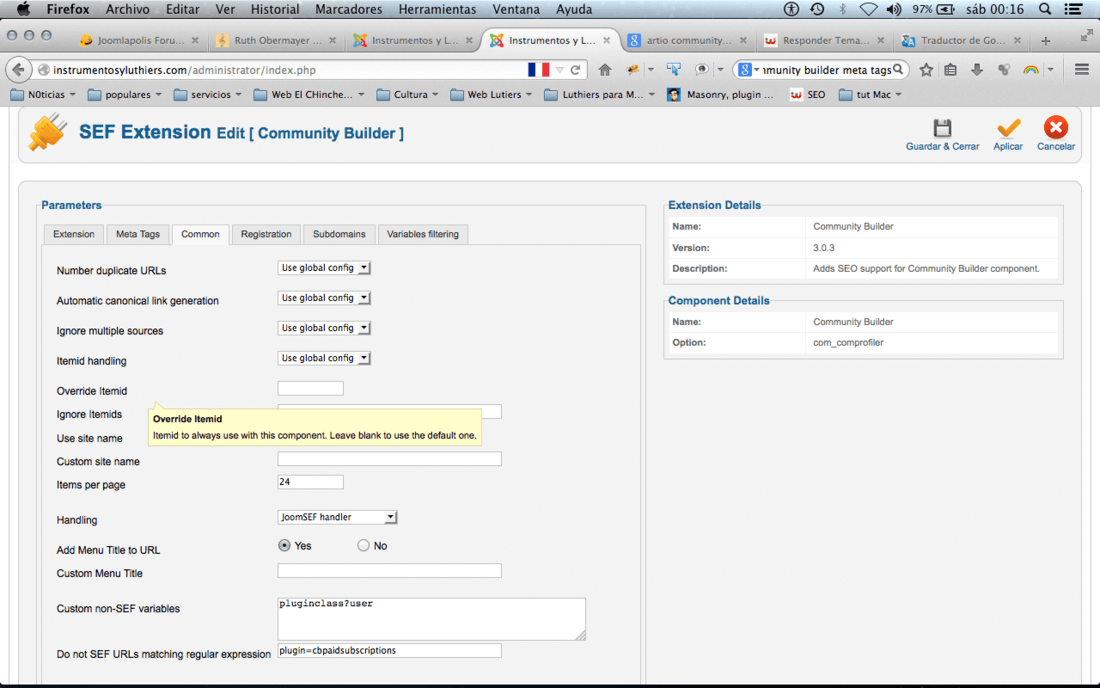The width and height of the screenshot is (1100, 688).
Task: Click the Custom Menu Title field
Action: coord(389,571)
